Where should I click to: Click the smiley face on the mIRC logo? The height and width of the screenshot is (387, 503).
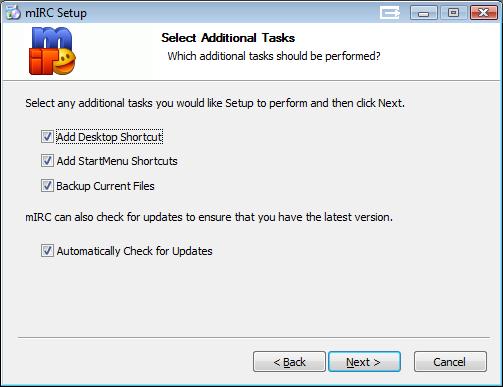tap(65, 62)
